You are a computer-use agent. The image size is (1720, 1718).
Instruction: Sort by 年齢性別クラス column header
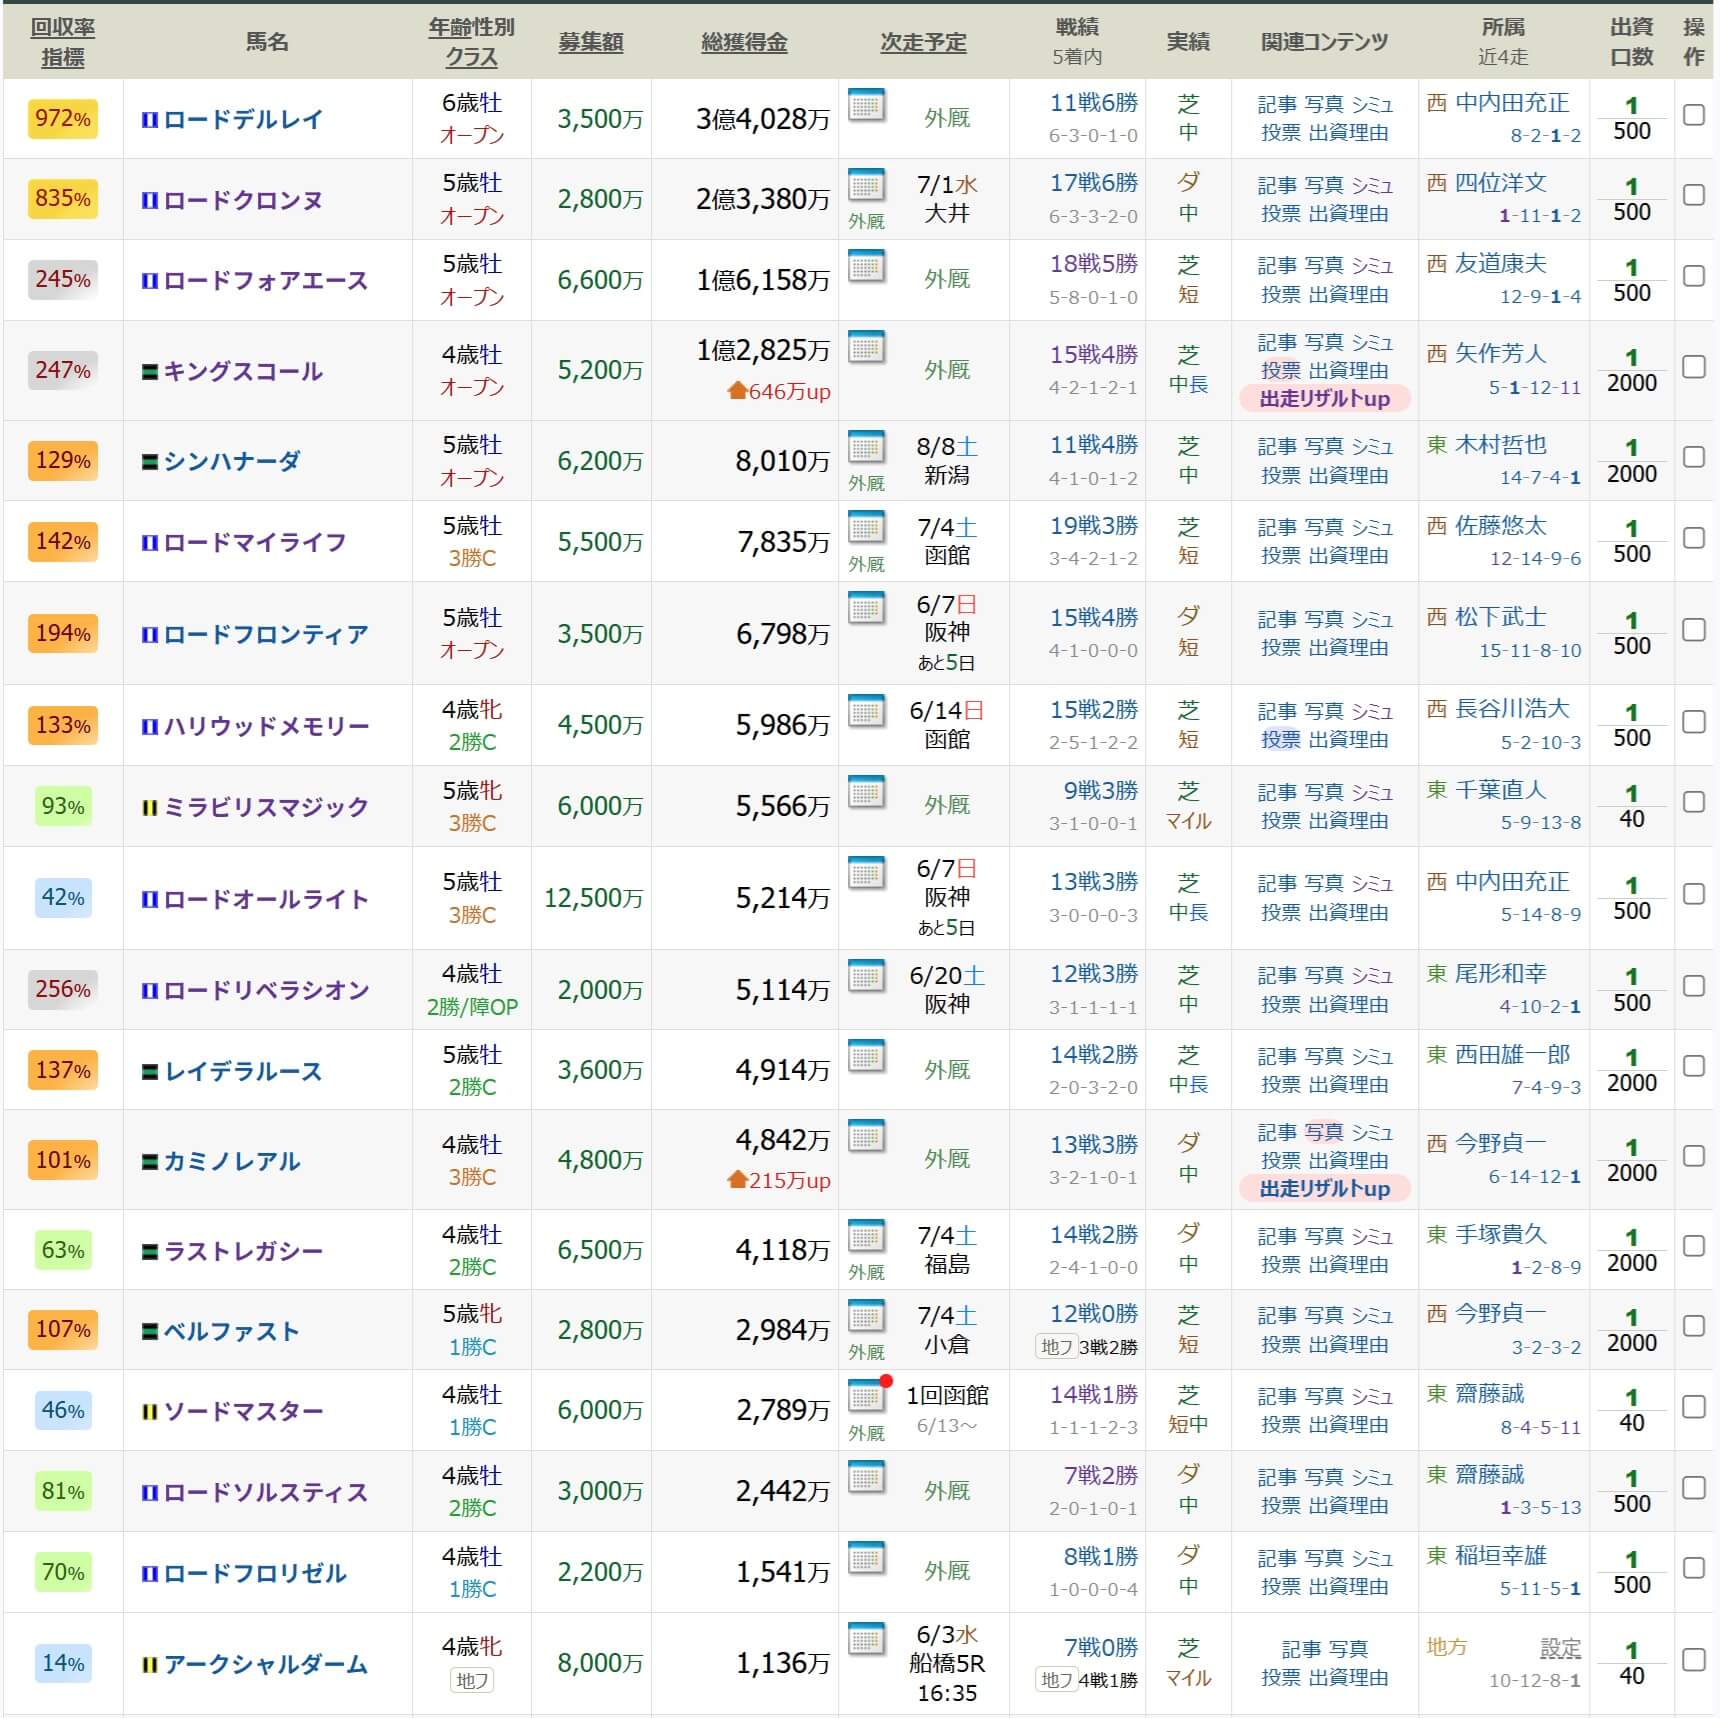[x=471, y=42]
